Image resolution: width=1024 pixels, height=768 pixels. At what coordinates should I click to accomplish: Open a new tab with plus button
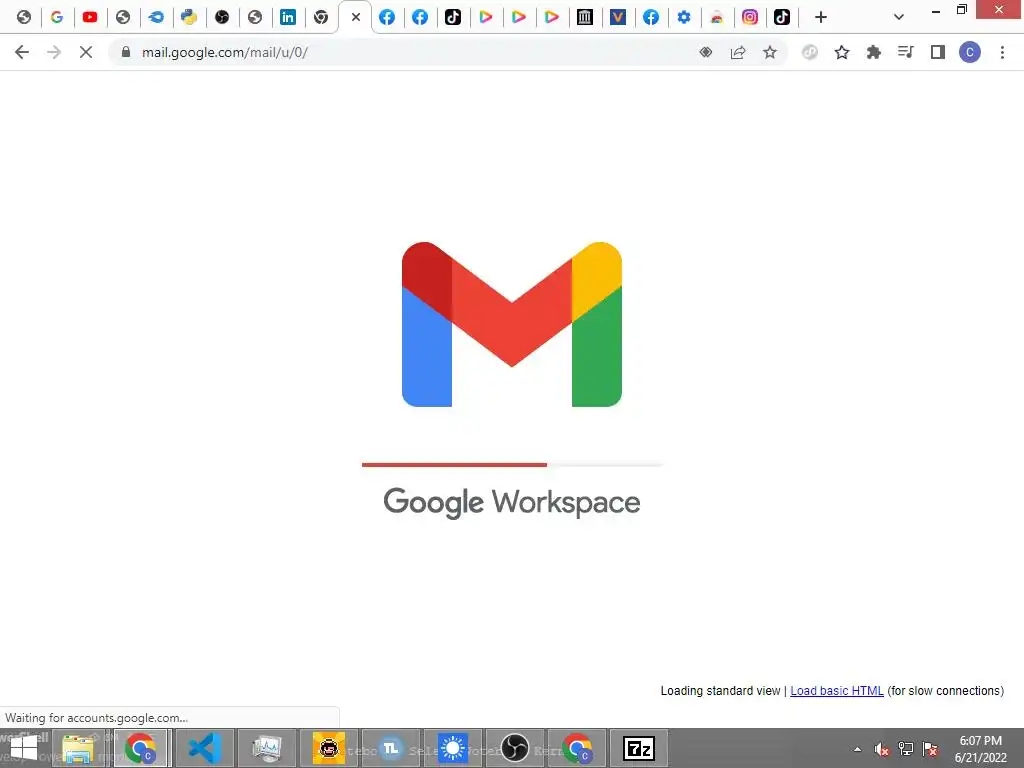[x=821, y=17]
